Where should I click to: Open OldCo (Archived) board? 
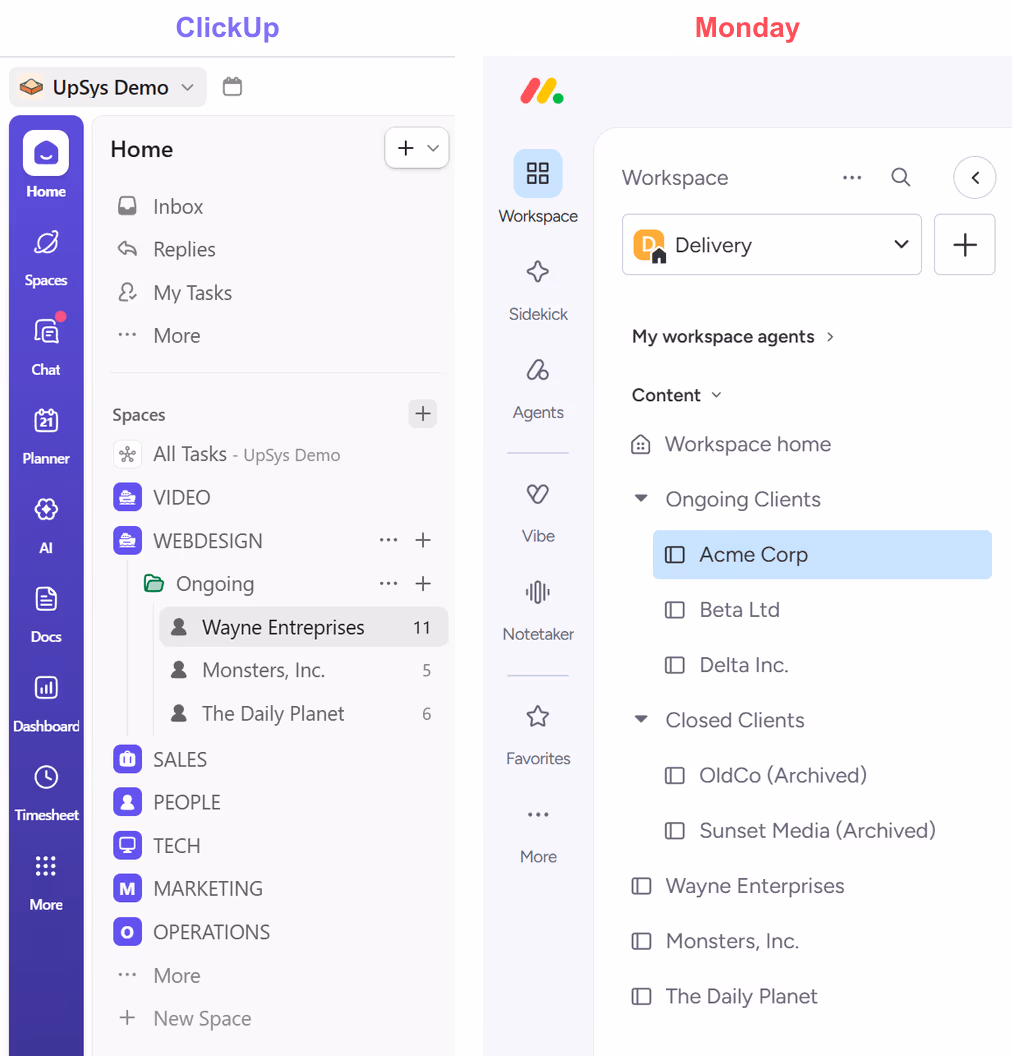pos(822,775)
